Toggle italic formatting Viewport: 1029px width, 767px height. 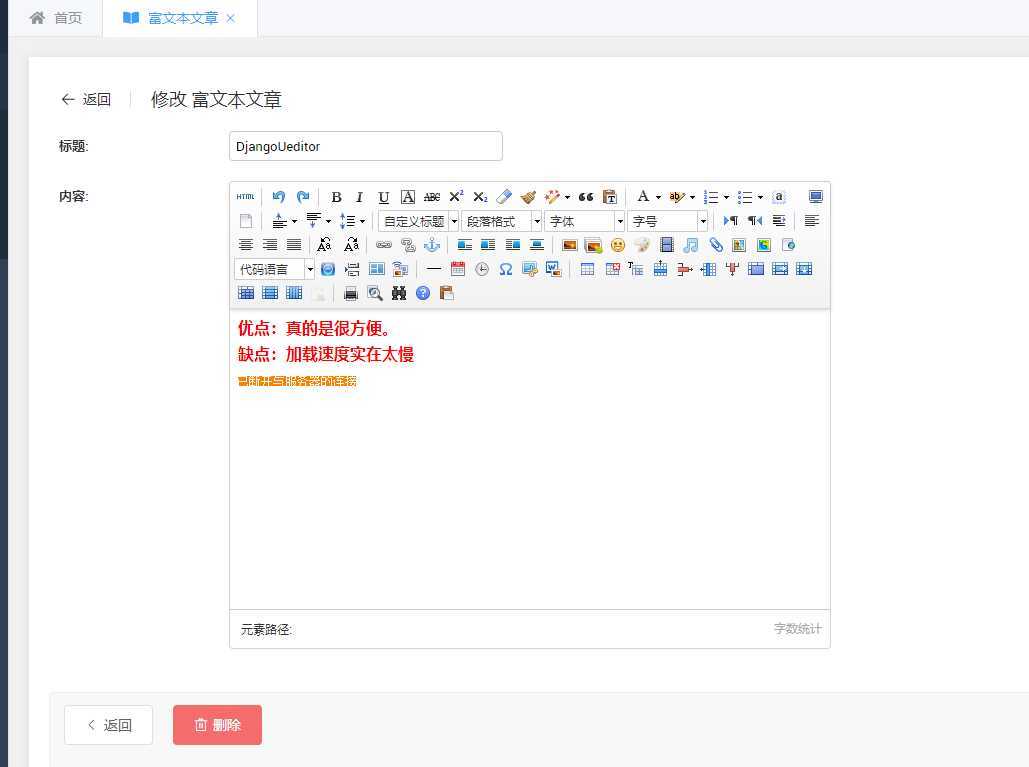359,196
